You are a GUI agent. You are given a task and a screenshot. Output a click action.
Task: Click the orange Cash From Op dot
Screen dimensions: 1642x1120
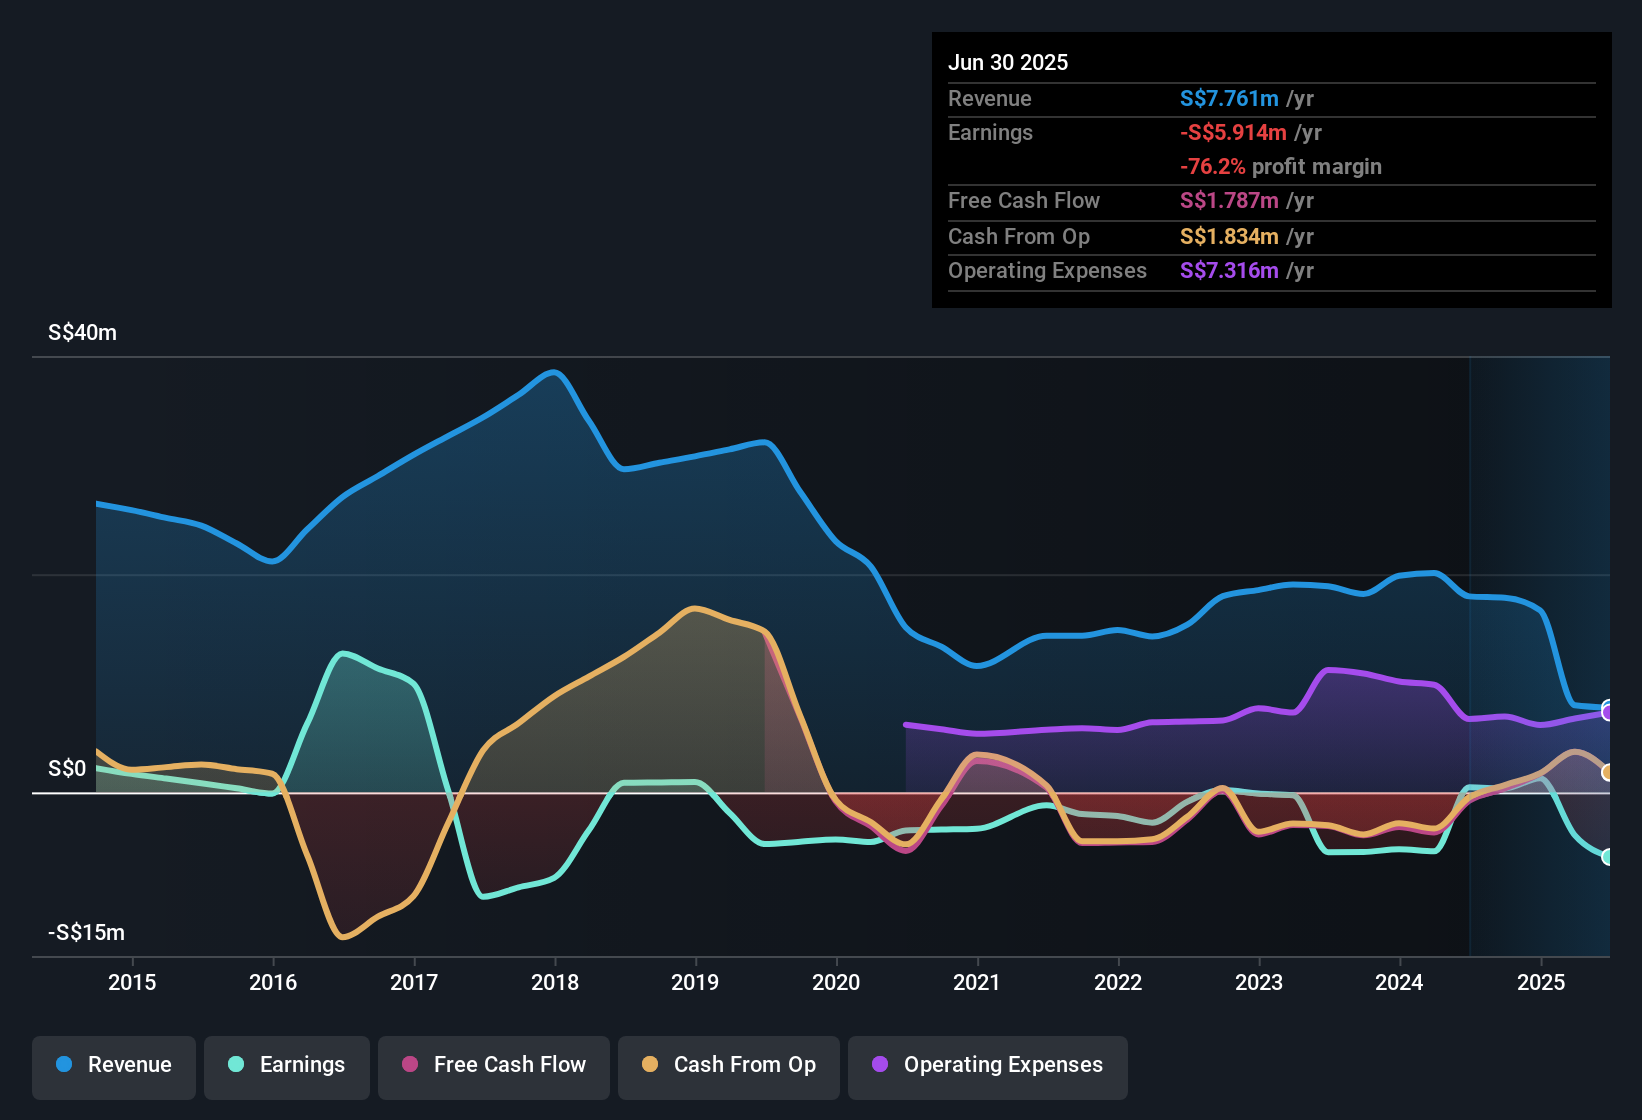click(x=650, y=1065)
